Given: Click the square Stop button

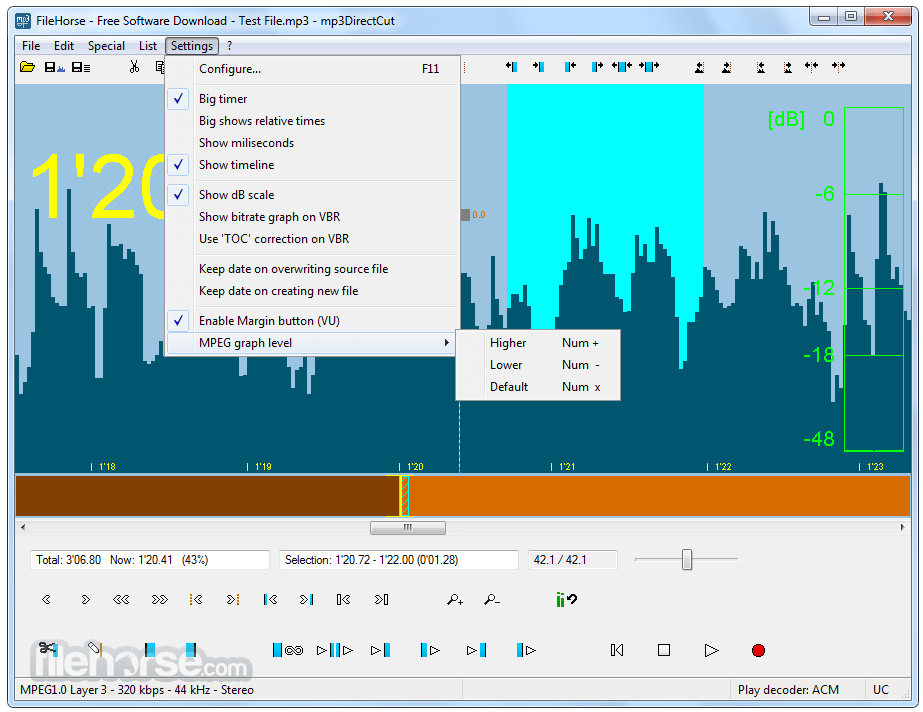Looking at the screenshot, I should (x=664, y=650).
